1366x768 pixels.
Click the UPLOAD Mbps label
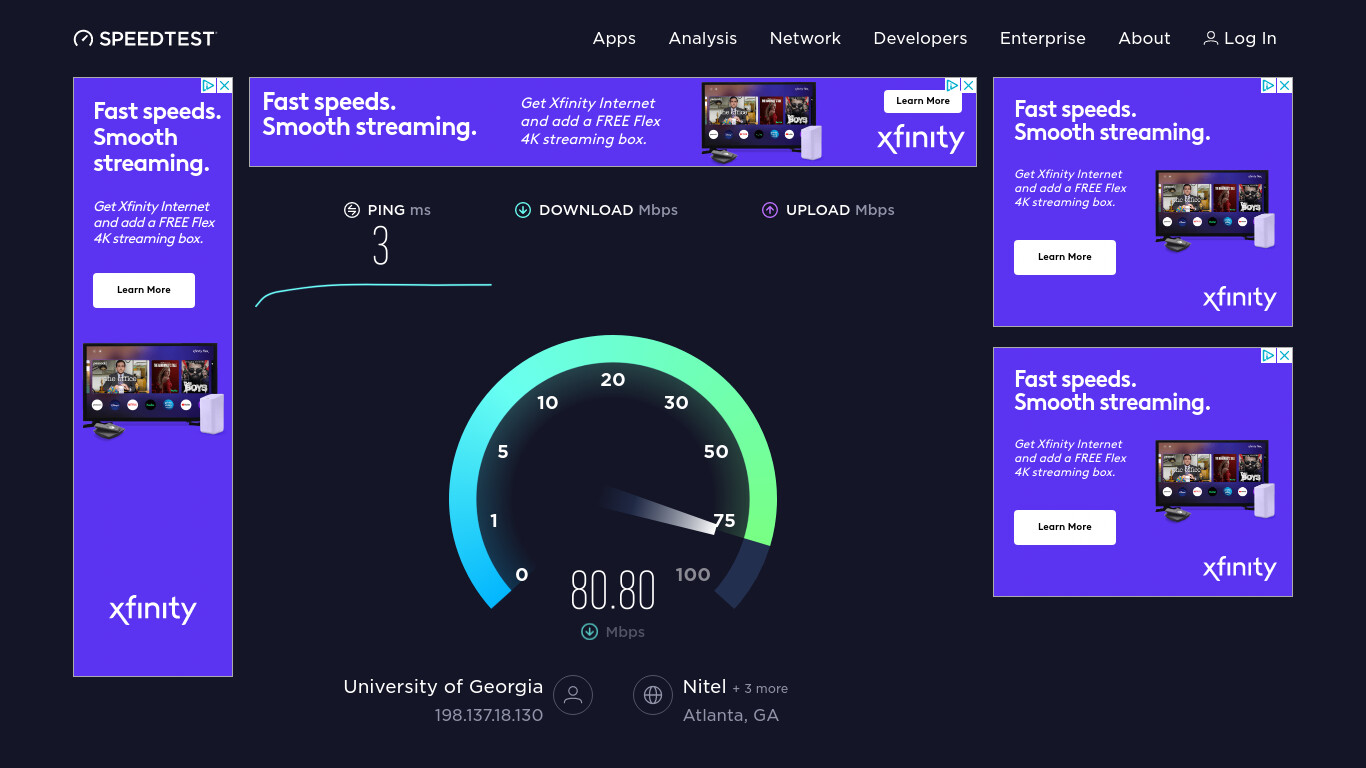840,210
